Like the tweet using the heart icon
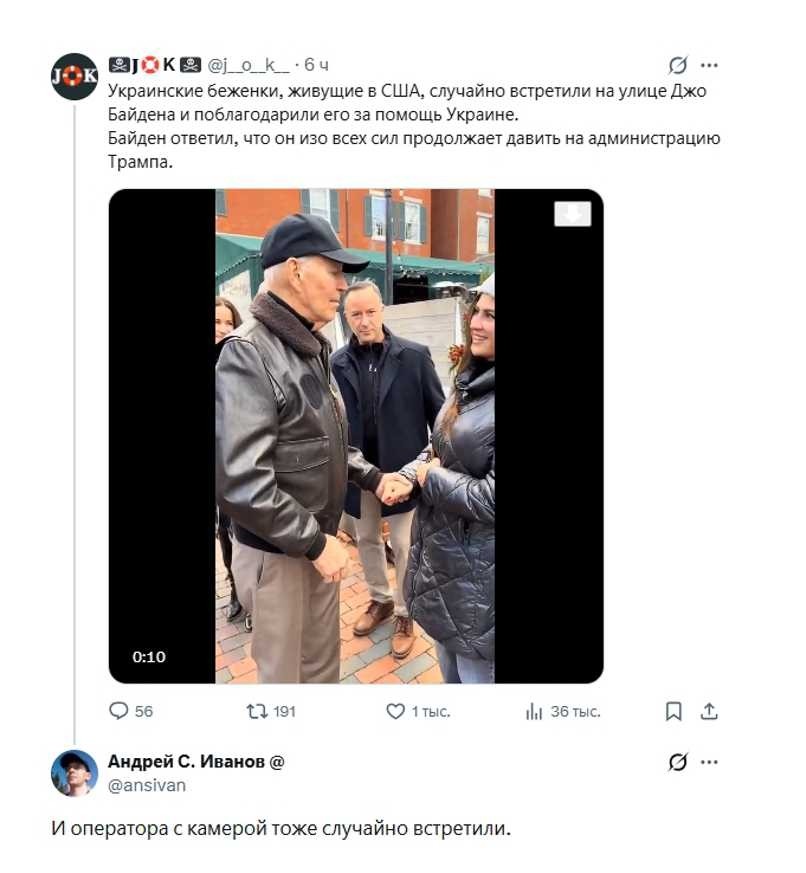Image resolution: width=806 pixels, height=873 pixels. coord(395,711)
